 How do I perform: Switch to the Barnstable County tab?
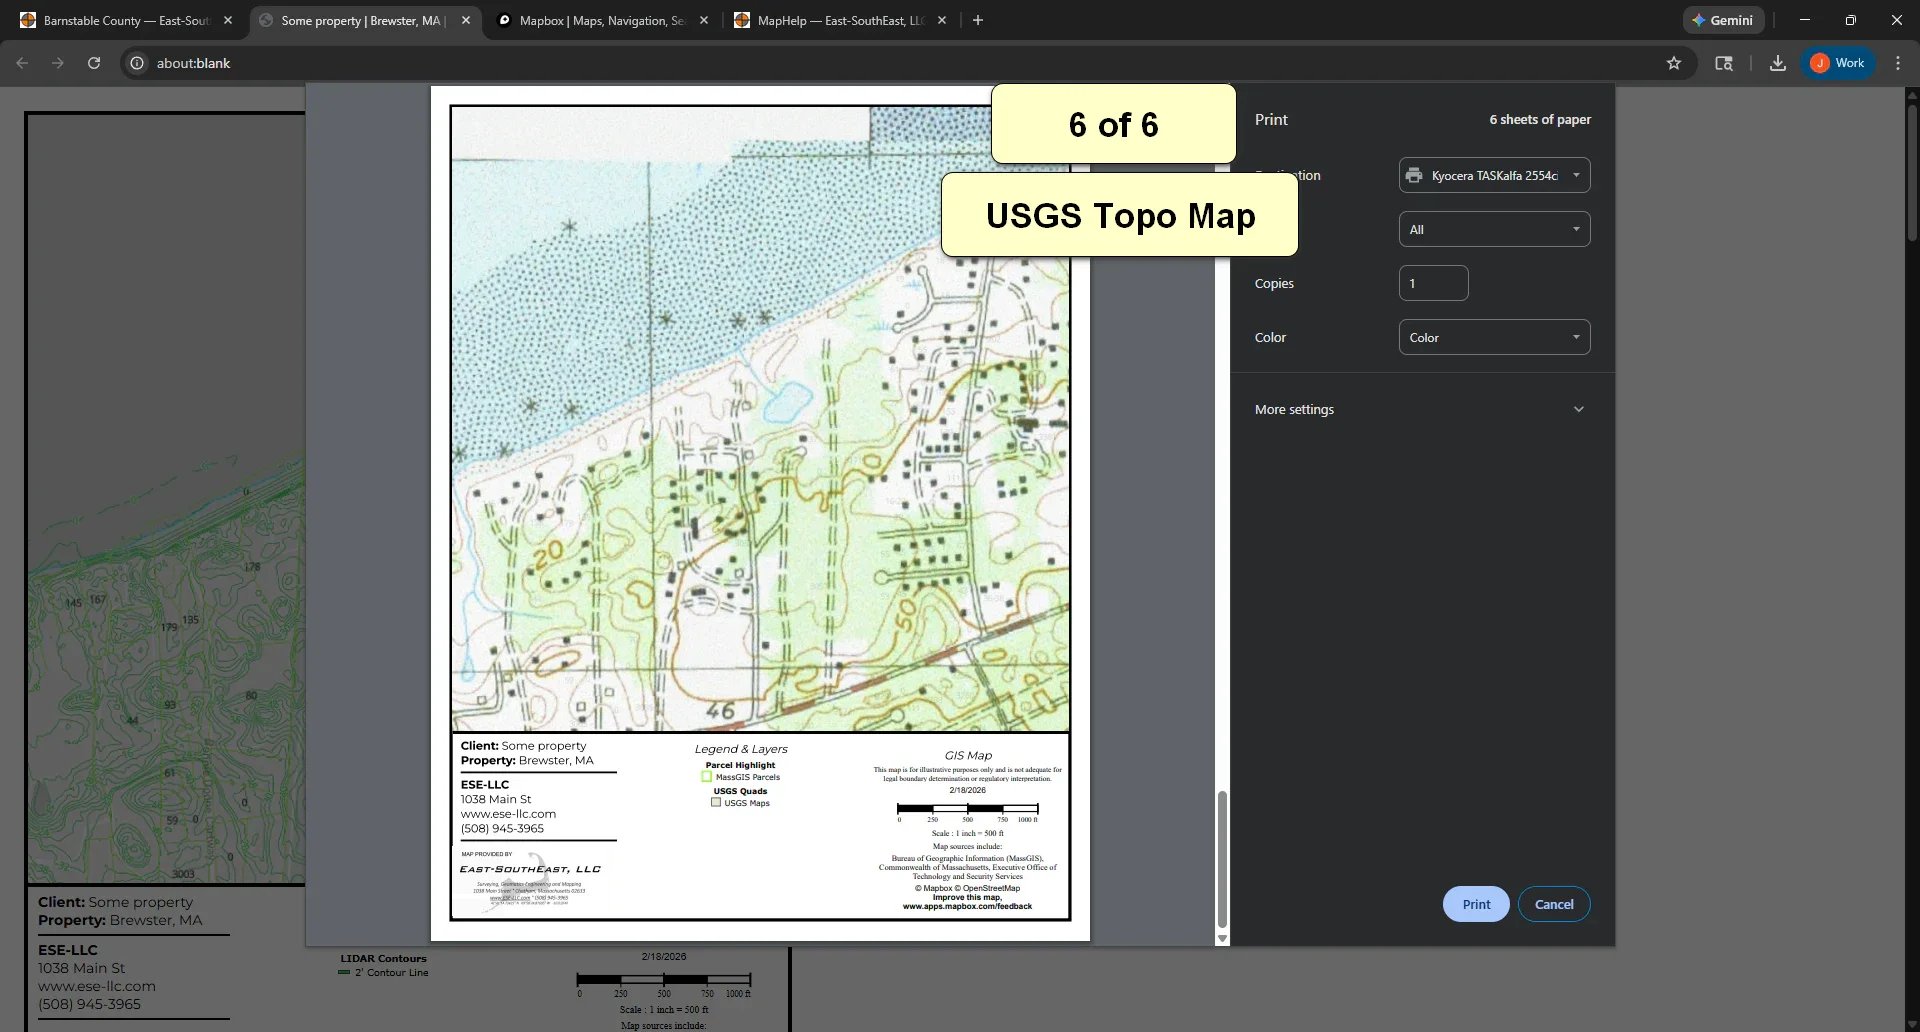tap(120, 20)
